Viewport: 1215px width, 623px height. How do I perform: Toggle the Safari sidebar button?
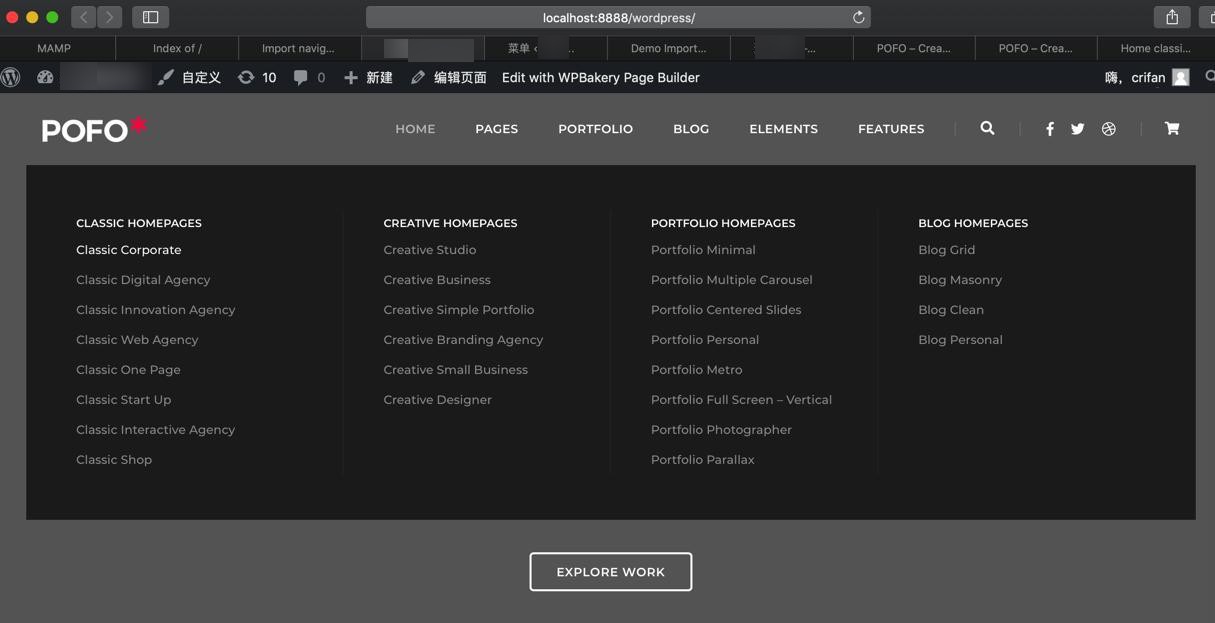pos(151,17)
